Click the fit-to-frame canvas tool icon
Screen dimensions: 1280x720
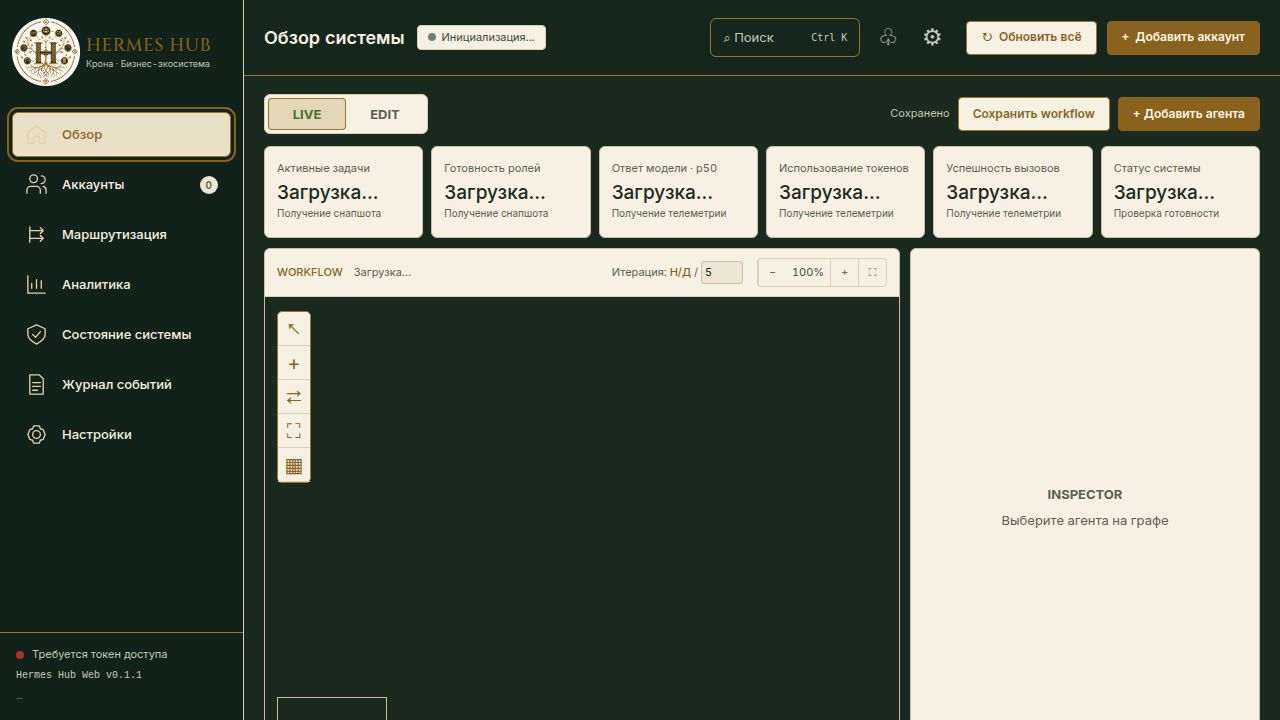coord(294,431)
